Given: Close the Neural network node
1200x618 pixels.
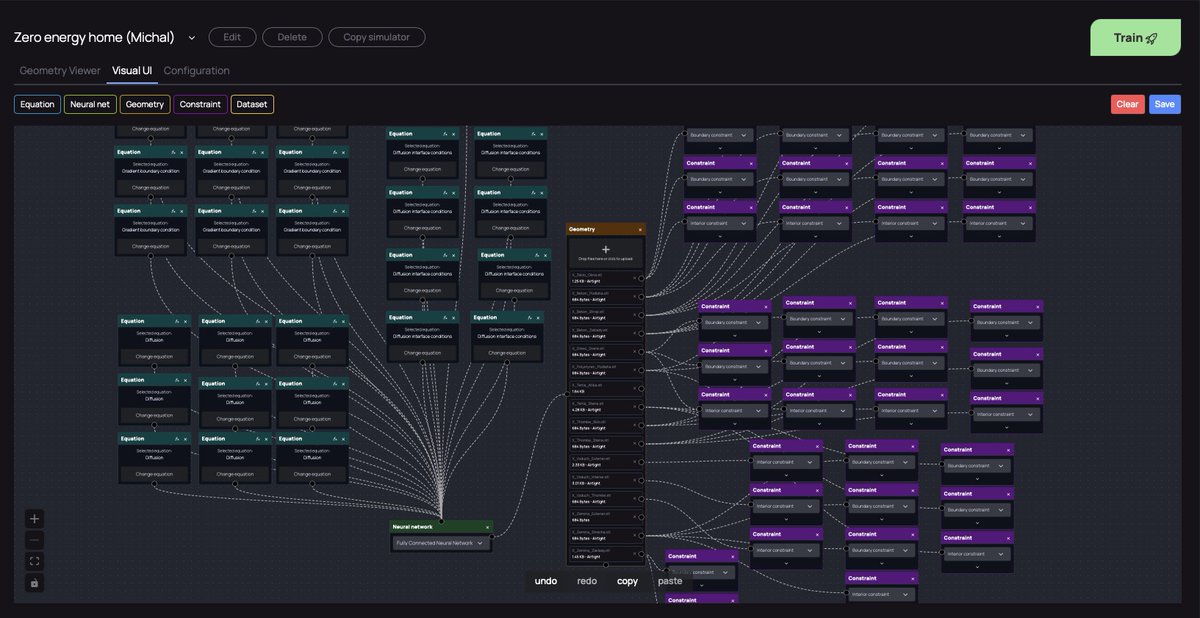Looking at the screenshot, I should click(488, 526).
